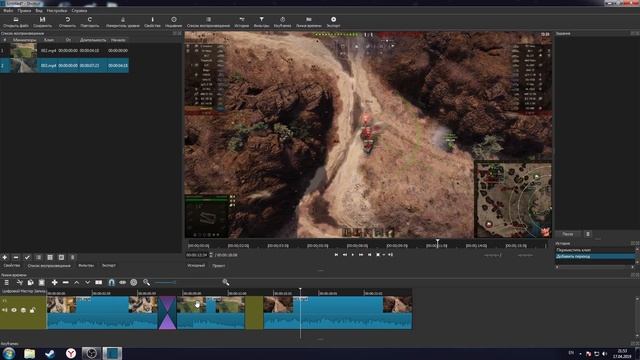Toggle the Timeline panel from the toolbar
640x360 pixels.
tap(309, 22)
